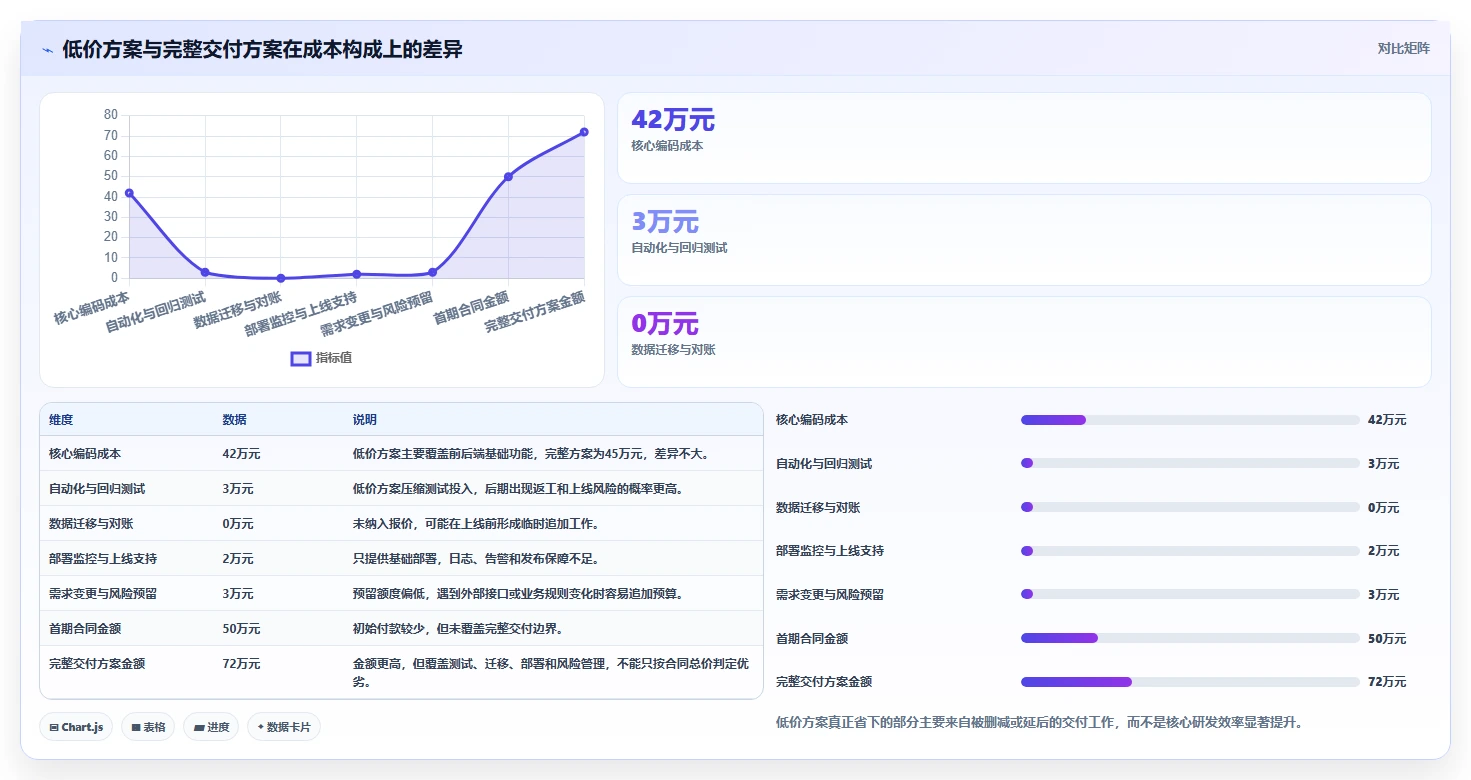1471x780 pixels.
Task: Click the 未纳入报价 description in the table
Action: pos(476,524)
